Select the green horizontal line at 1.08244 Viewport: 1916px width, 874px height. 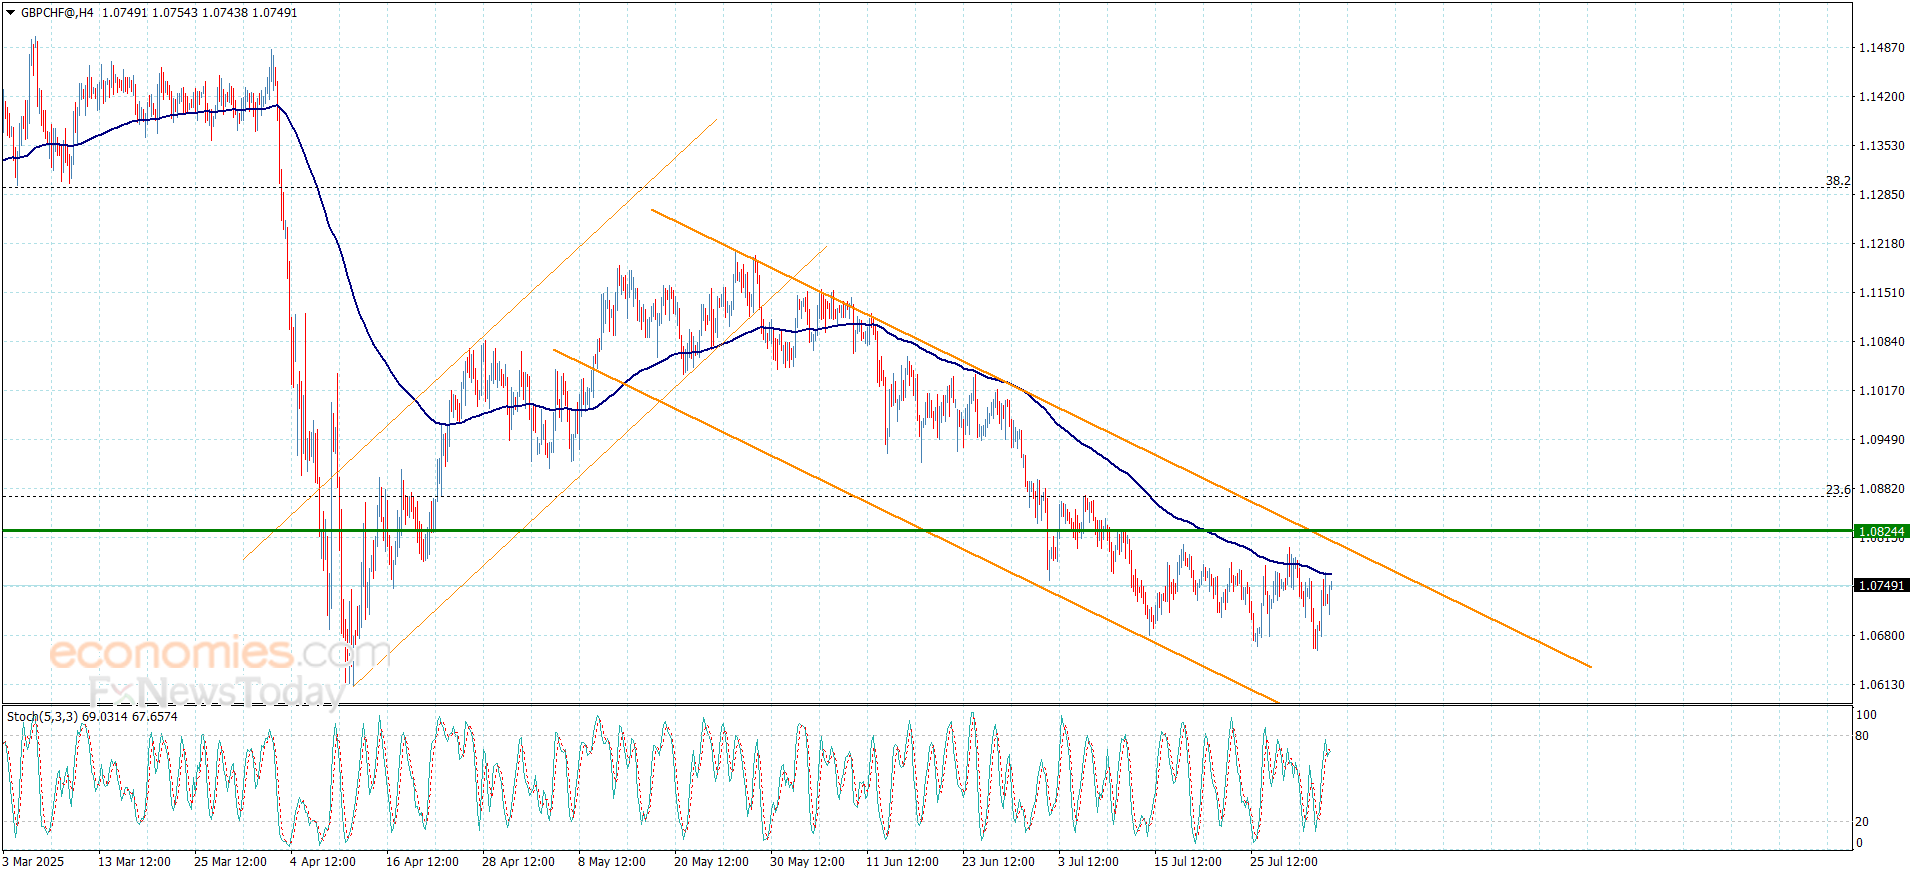pyautogui.click(x=927, y=531)
